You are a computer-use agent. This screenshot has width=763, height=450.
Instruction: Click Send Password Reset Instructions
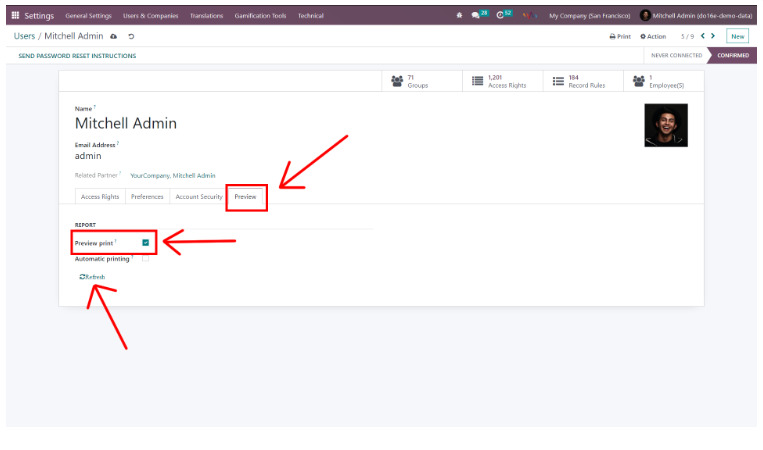(77, 56)
